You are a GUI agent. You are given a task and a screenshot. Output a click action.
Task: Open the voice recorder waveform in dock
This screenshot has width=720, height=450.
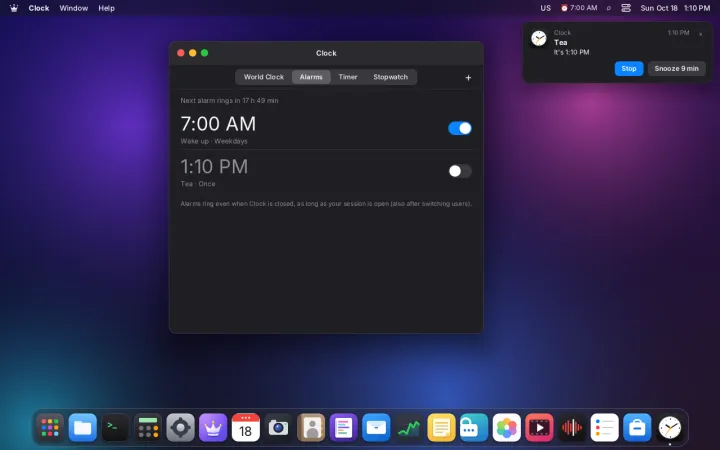click(x=572, y=428)
